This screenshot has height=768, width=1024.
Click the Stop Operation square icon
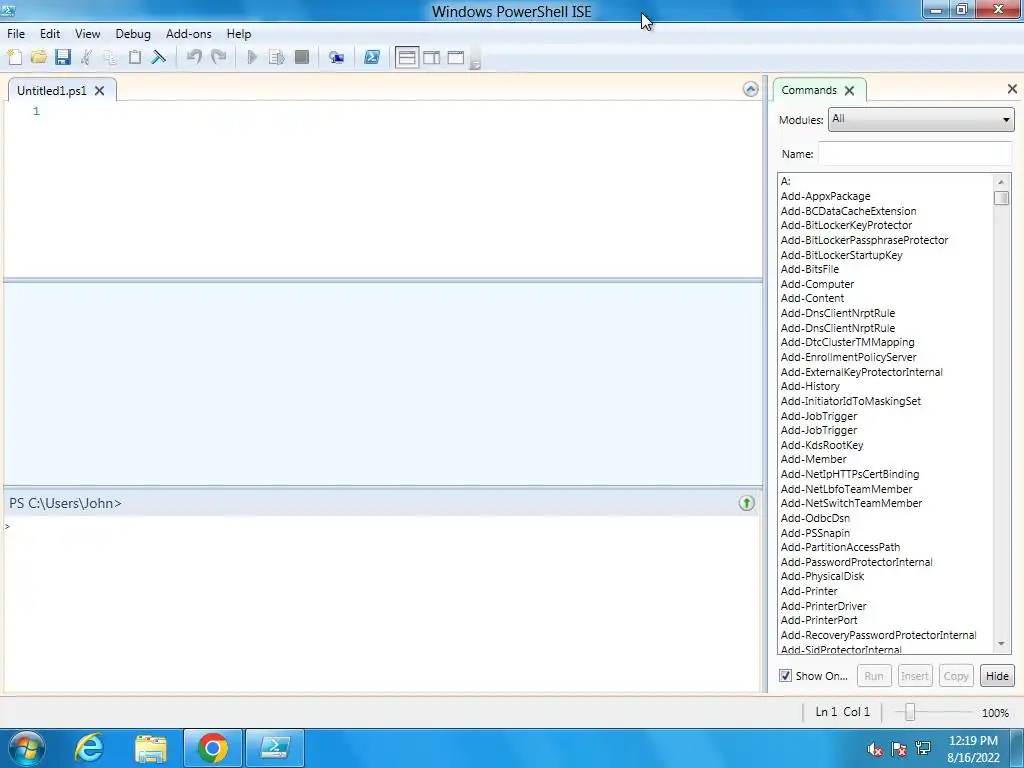(x=302, y=57)
